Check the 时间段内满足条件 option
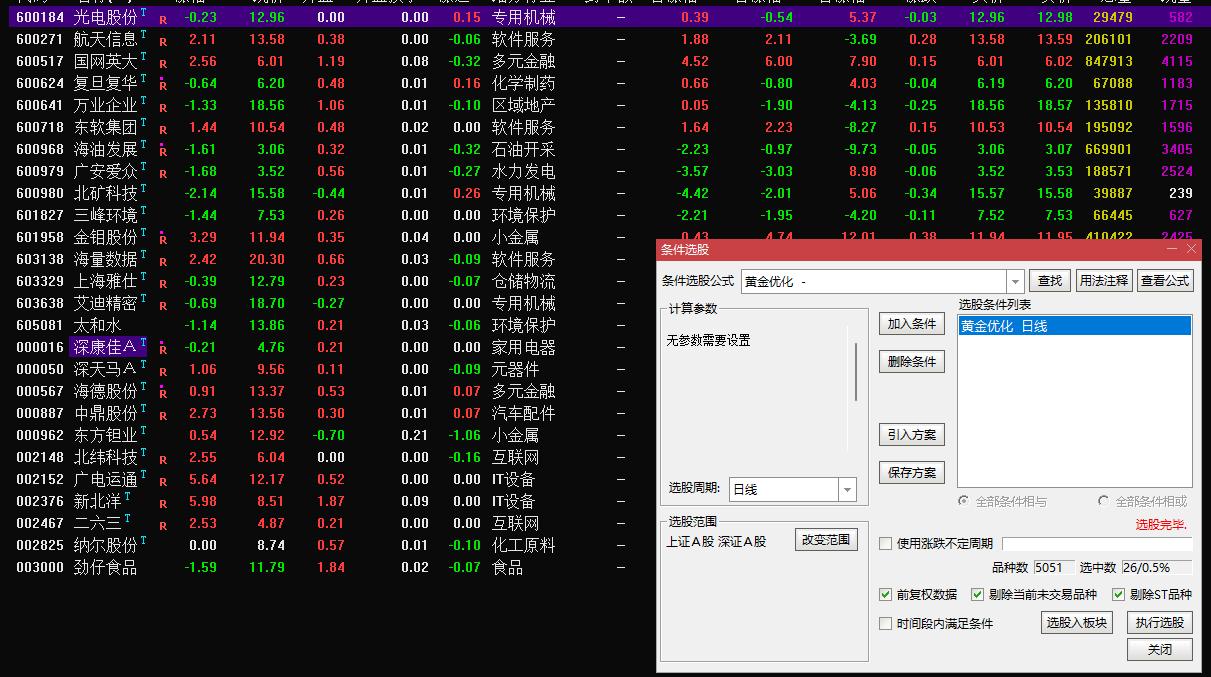Viewport: 1211px width, 677px height. click(884, 623)
